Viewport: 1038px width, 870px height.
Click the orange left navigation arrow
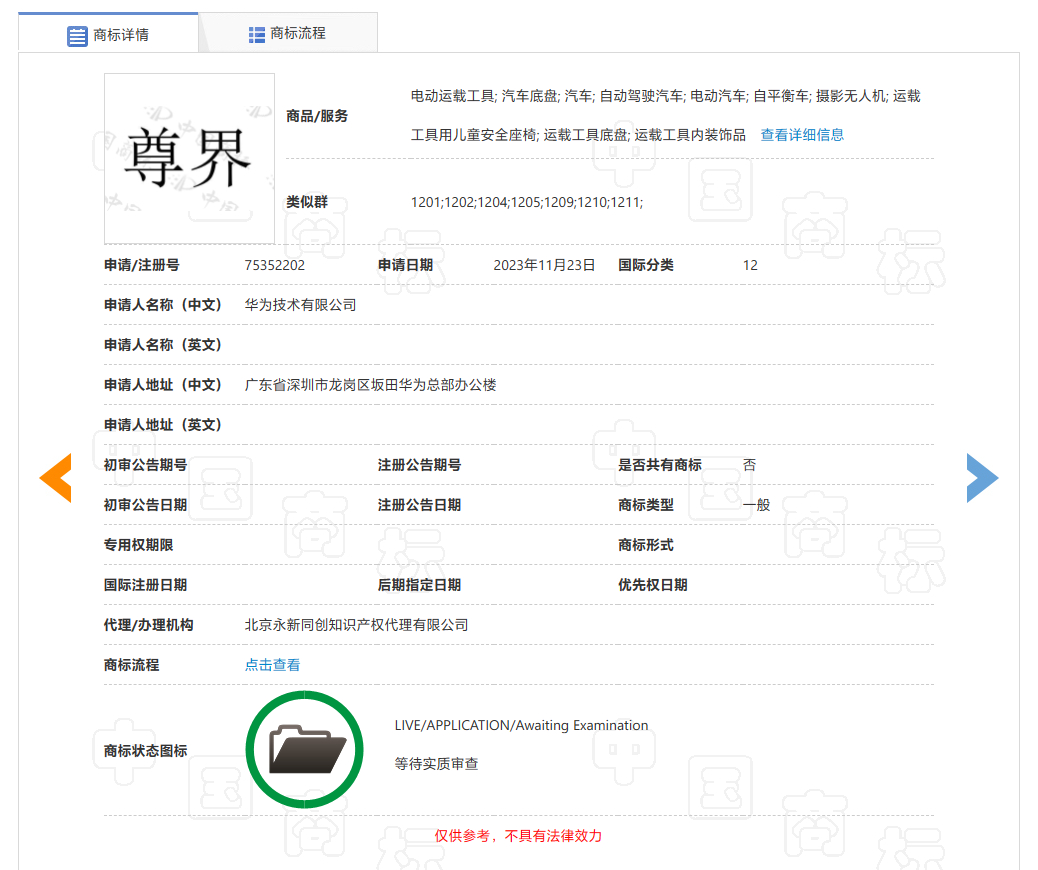(x=56, y=477)
